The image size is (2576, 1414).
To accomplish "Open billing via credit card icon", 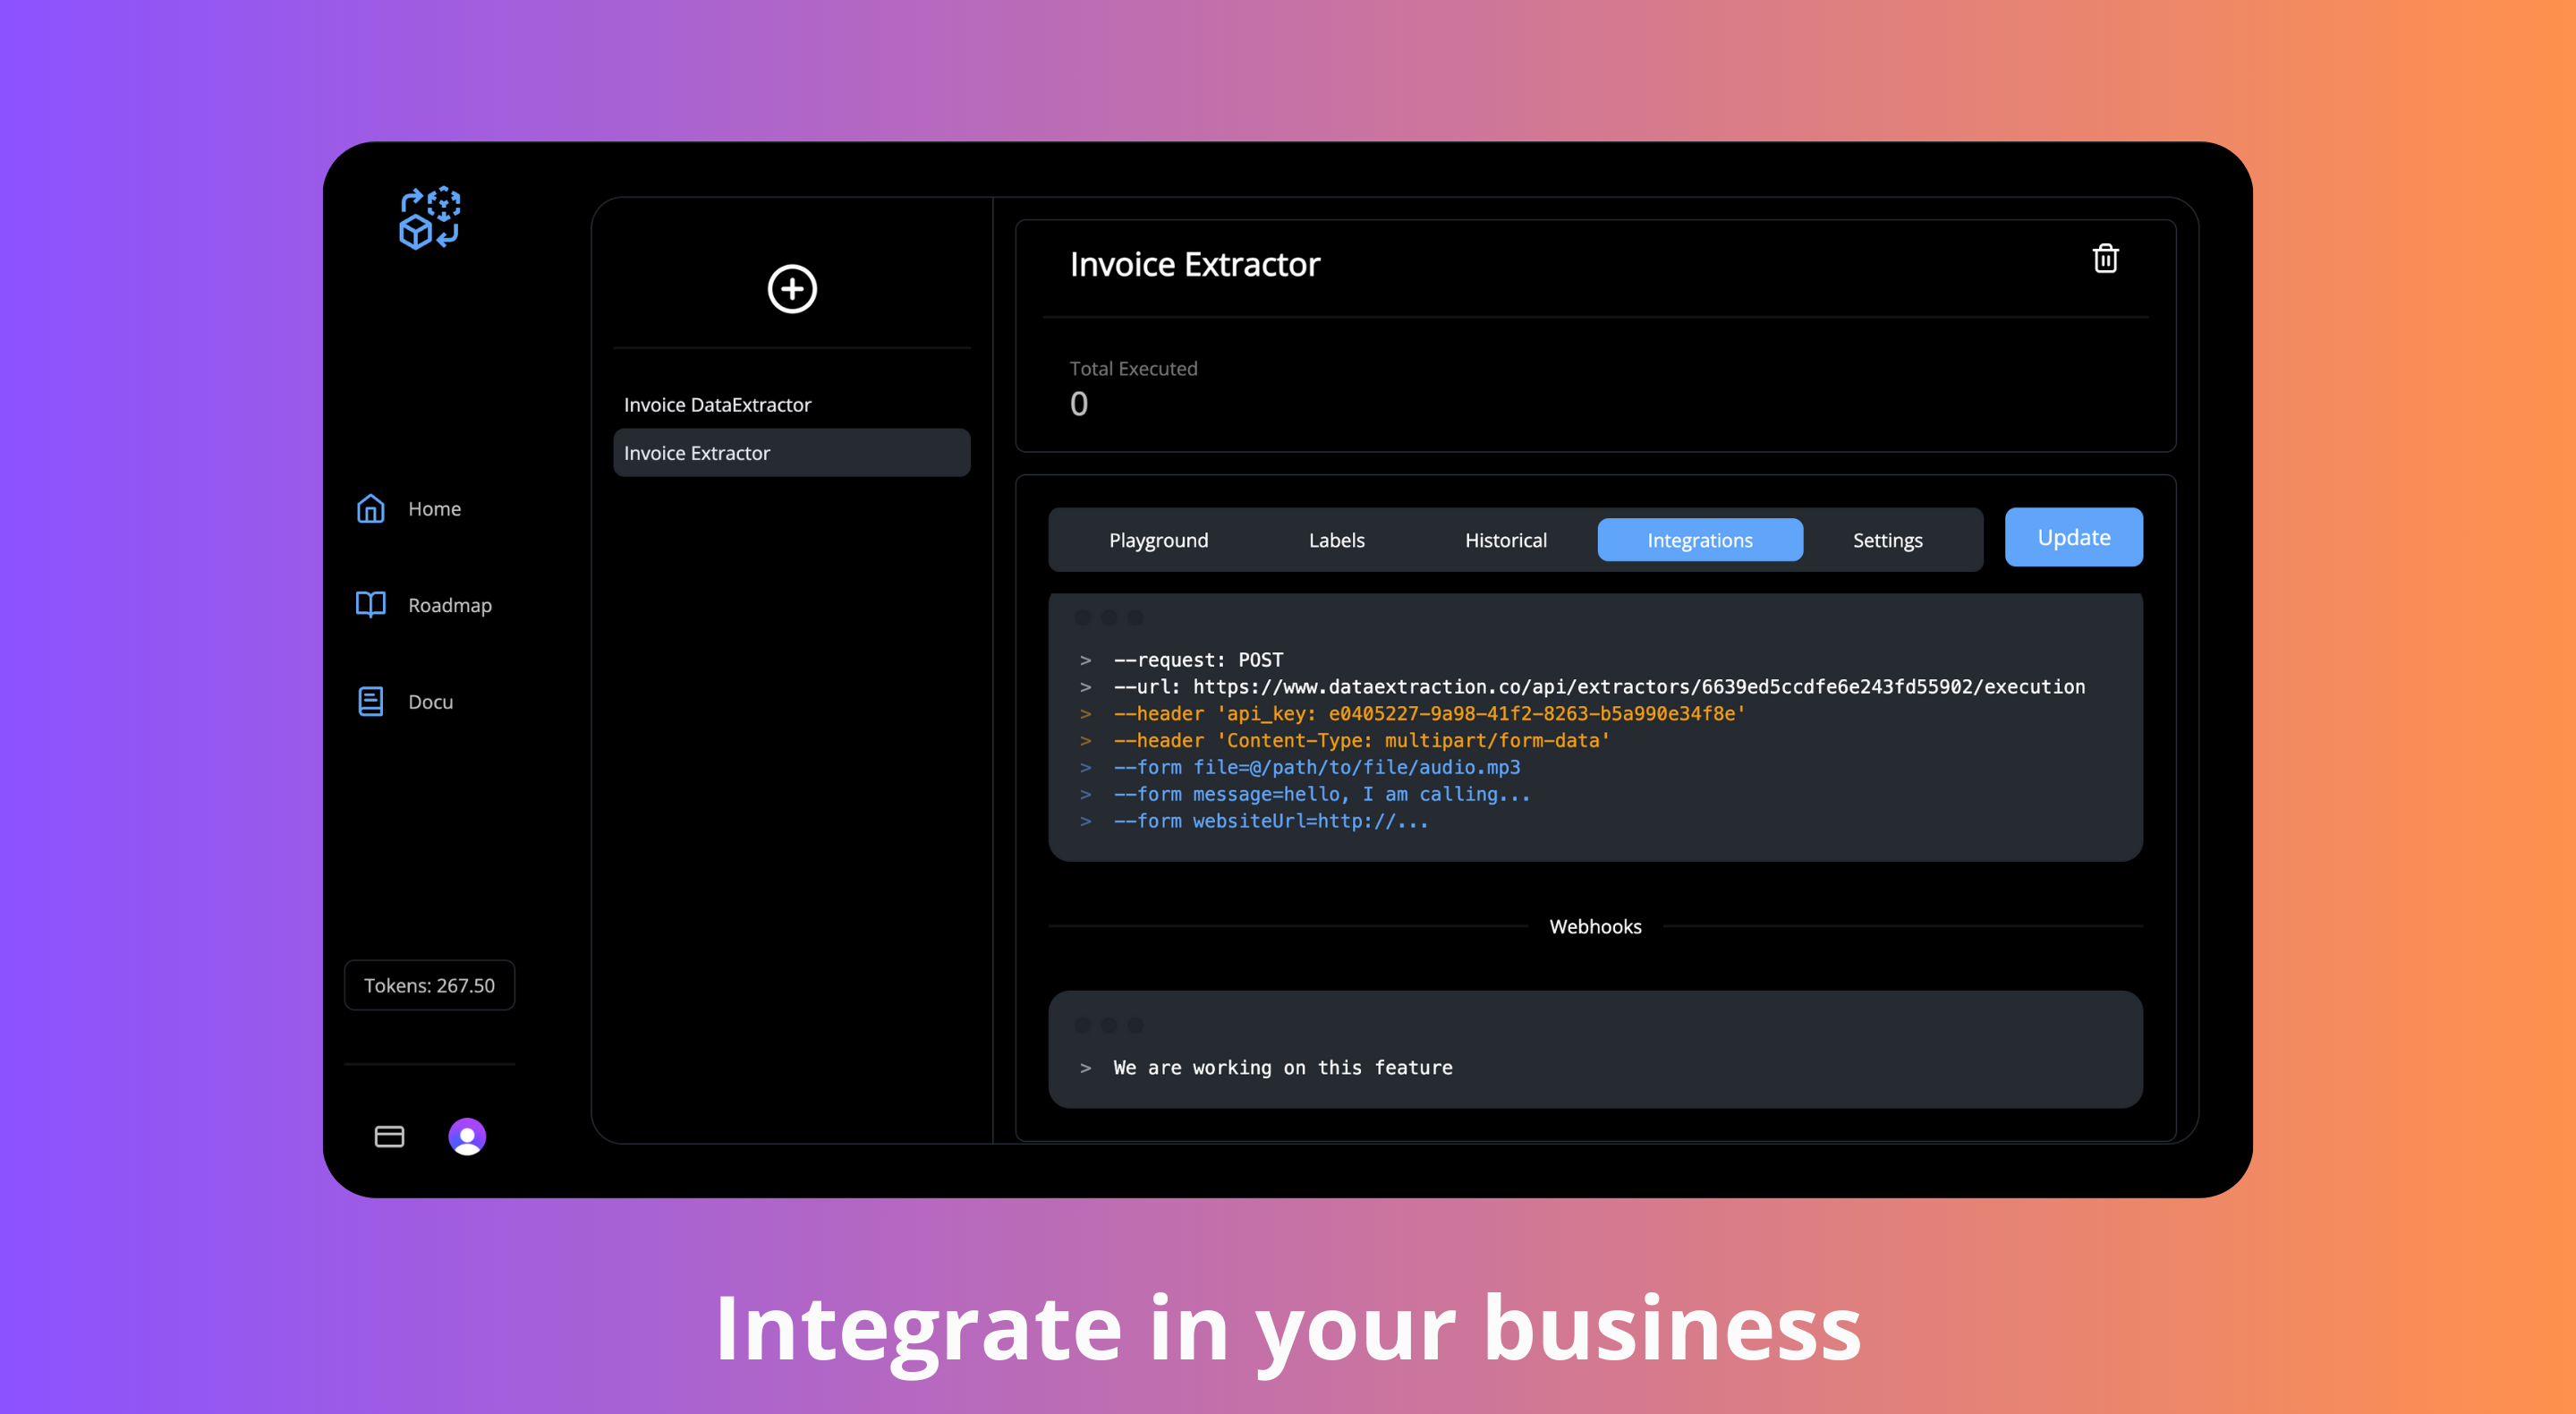I will click(389, 1136).
